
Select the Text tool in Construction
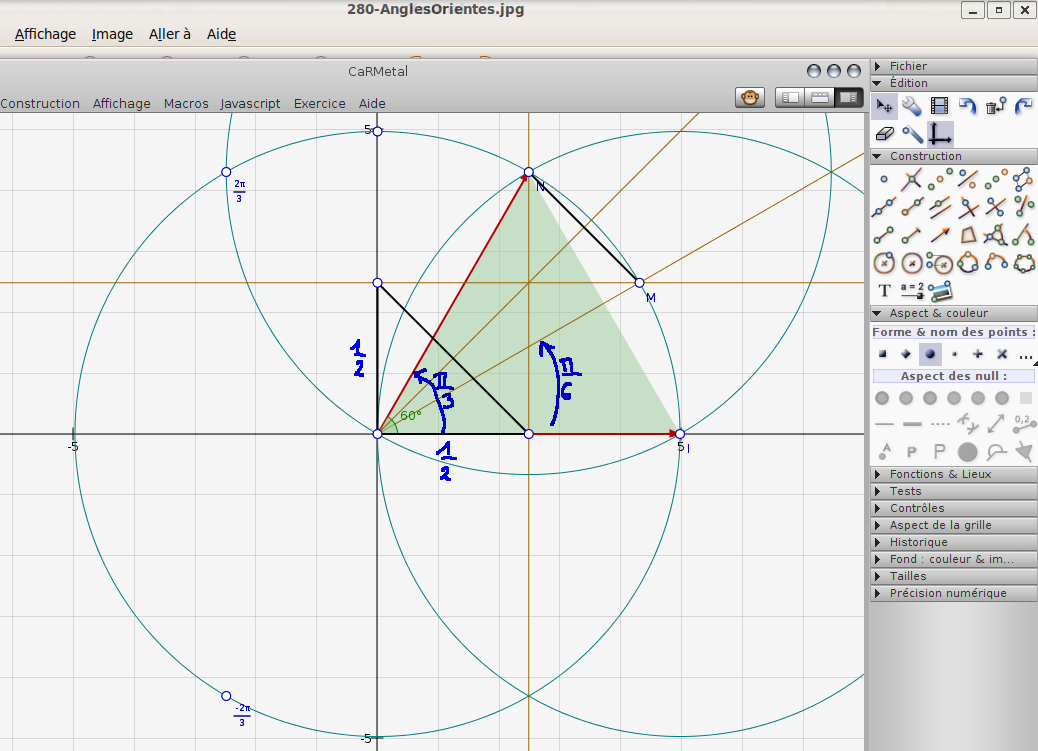pos(883,290)
